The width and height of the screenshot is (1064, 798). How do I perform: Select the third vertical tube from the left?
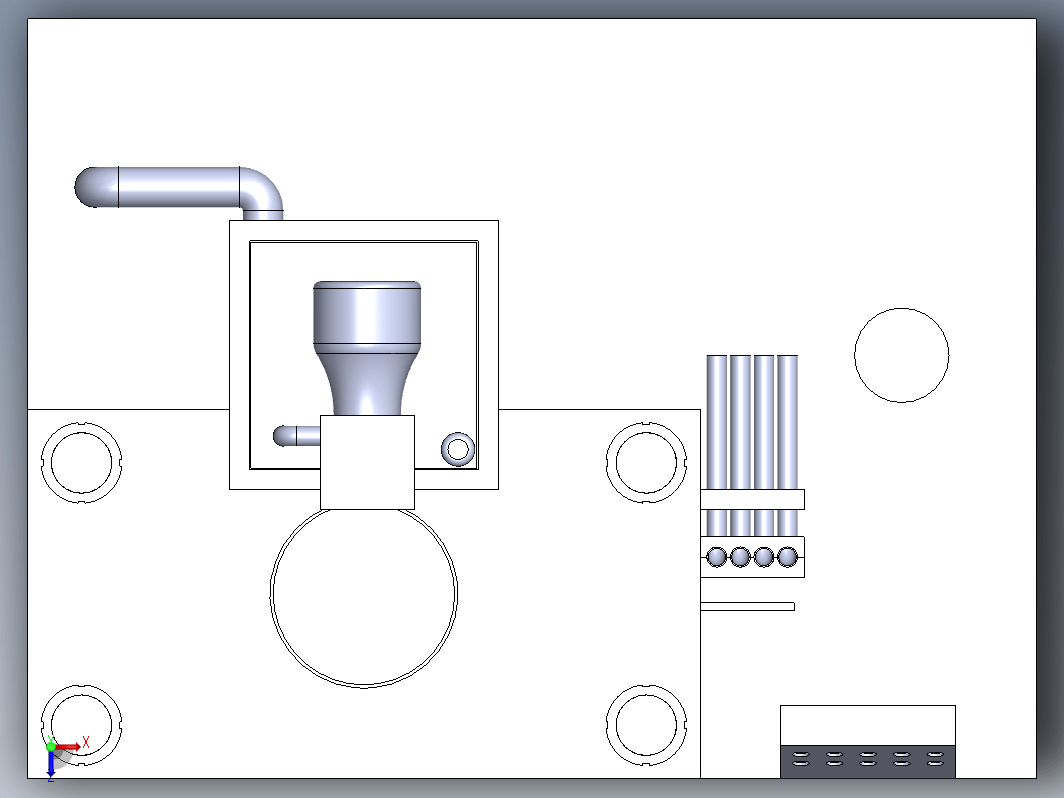click(764, 421)
